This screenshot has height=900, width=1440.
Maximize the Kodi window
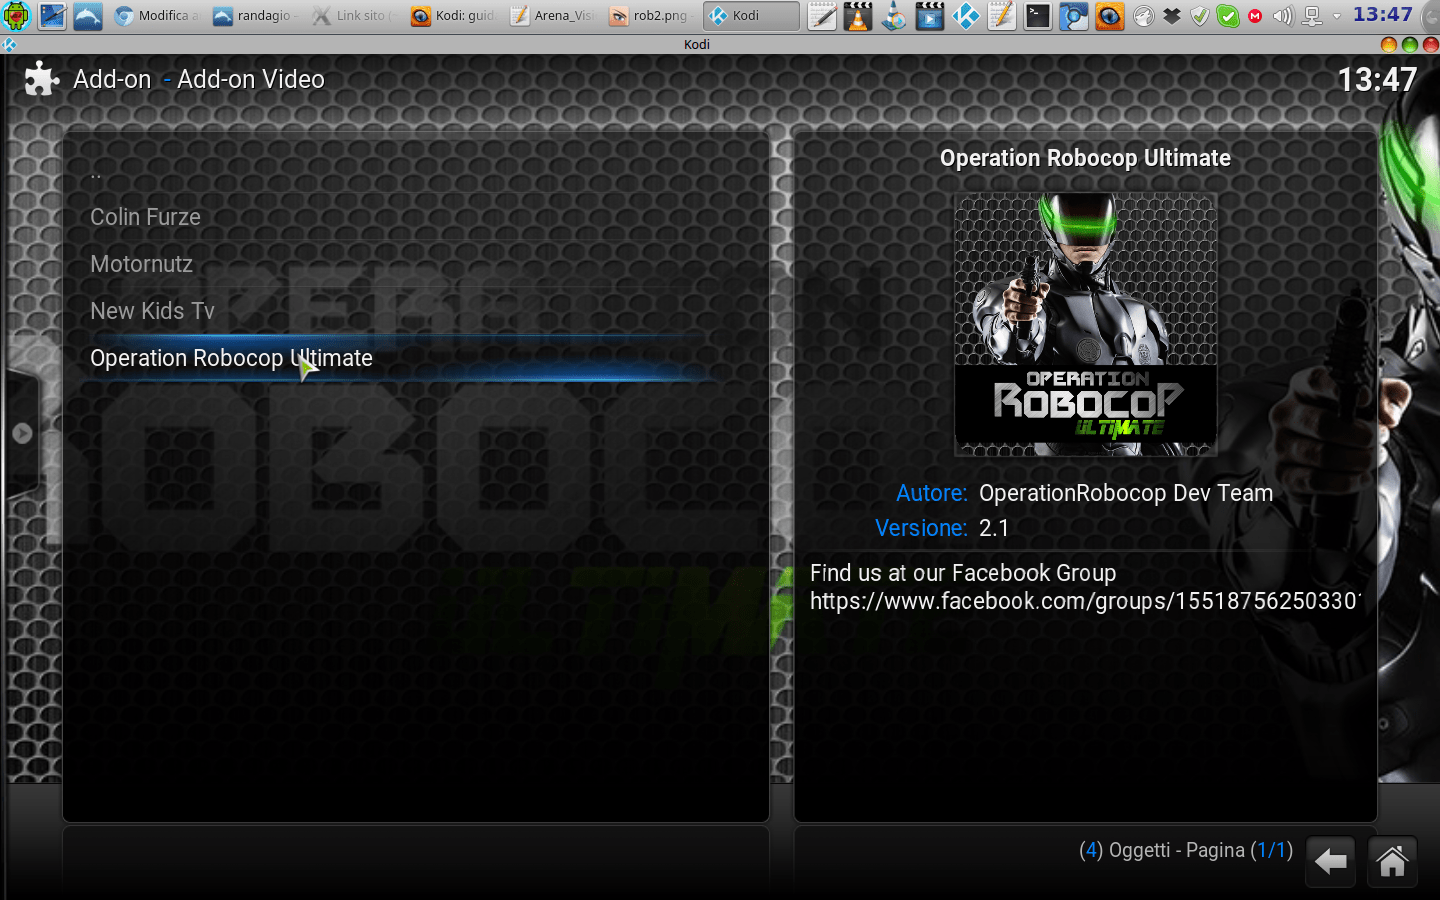[1410, 44]
